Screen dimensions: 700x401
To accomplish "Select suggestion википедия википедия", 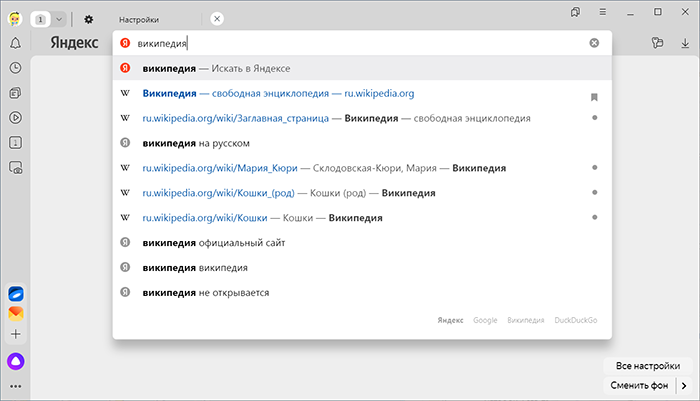I will [362, 268].
